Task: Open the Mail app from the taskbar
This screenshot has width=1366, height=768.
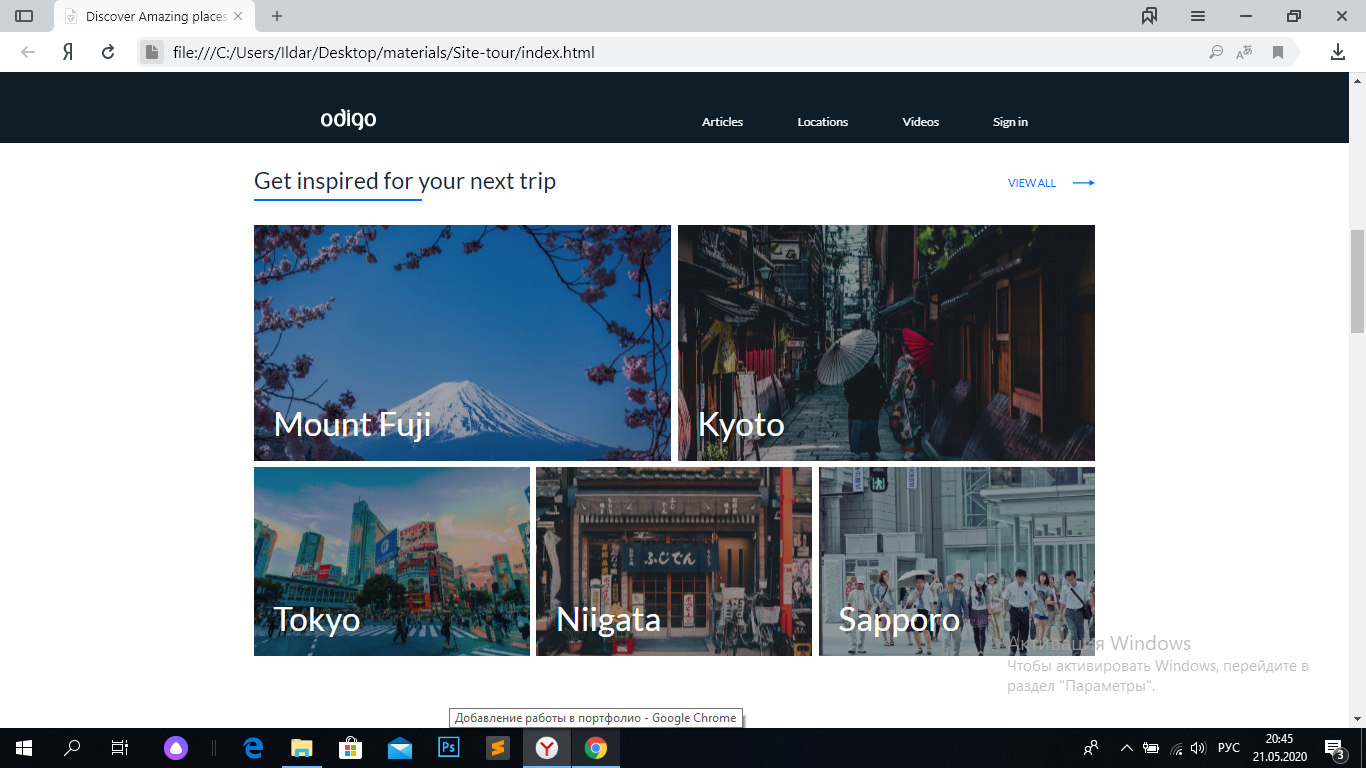Action: (399, 747)
